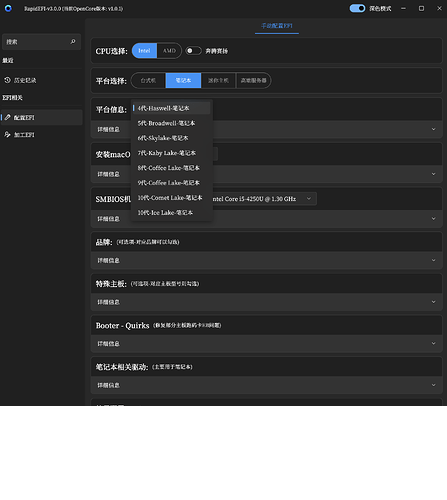
Task: Pick 7代-Kaby Lake-笔记本 from the list
Action: tap(172, 153)
